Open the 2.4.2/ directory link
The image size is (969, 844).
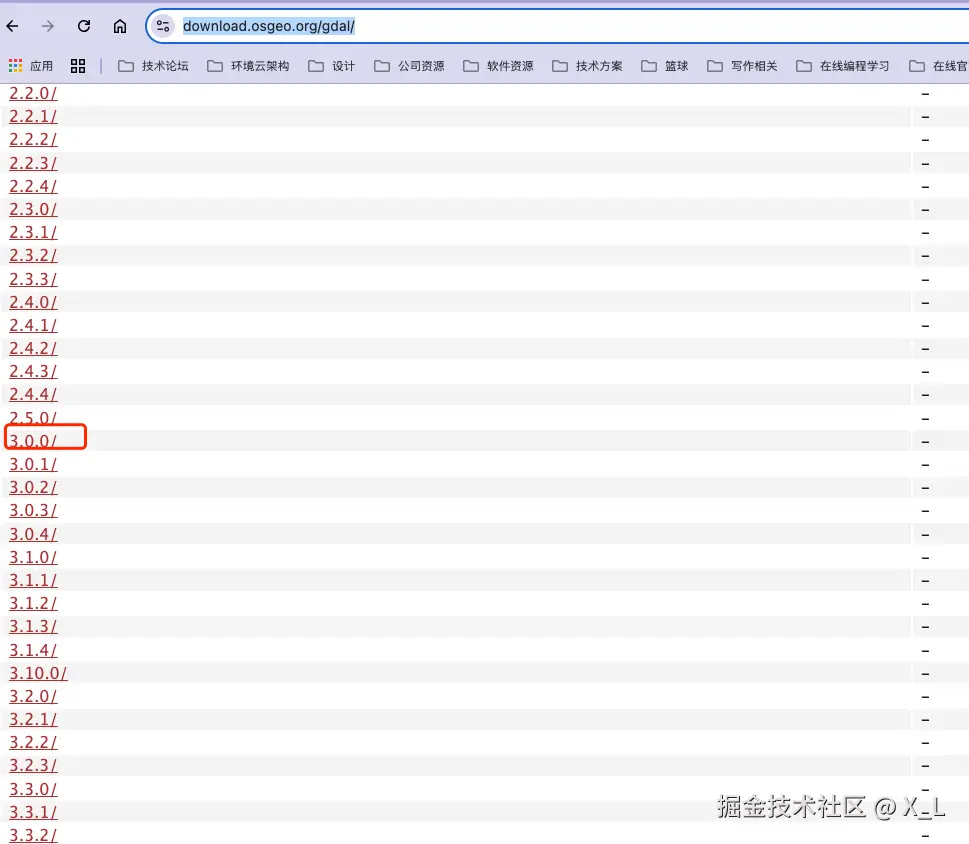tap(33, 348)
